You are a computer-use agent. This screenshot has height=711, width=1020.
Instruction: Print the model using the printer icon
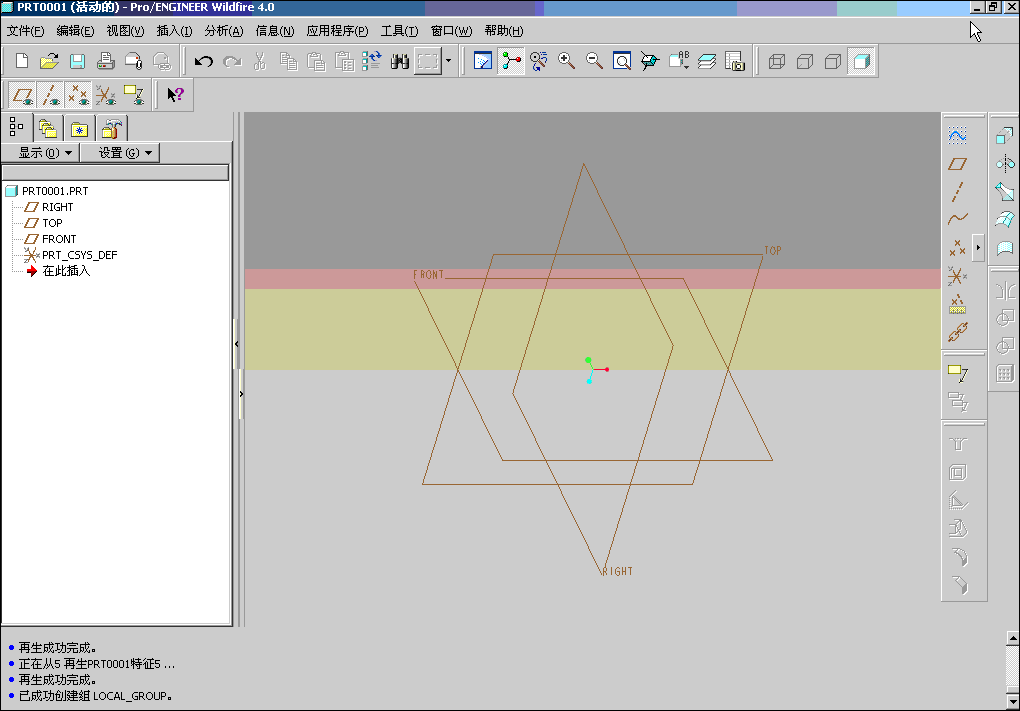(105, 61)
